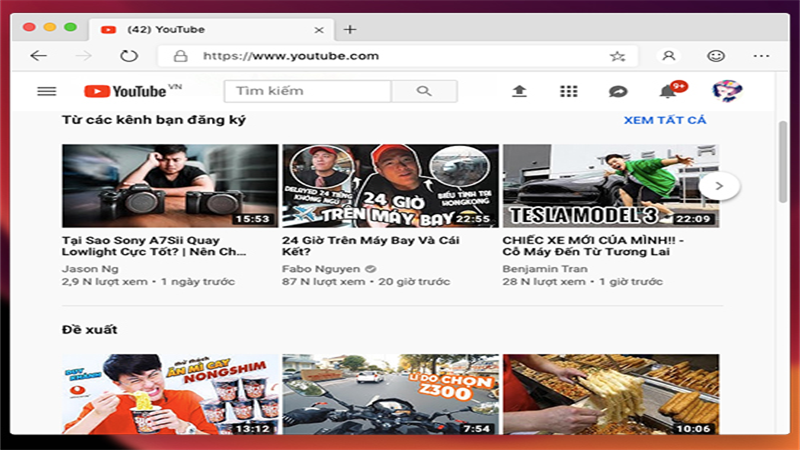Click the lock site info icon
Viewport: 800px width, 450px height.
[x=180, y=56]
